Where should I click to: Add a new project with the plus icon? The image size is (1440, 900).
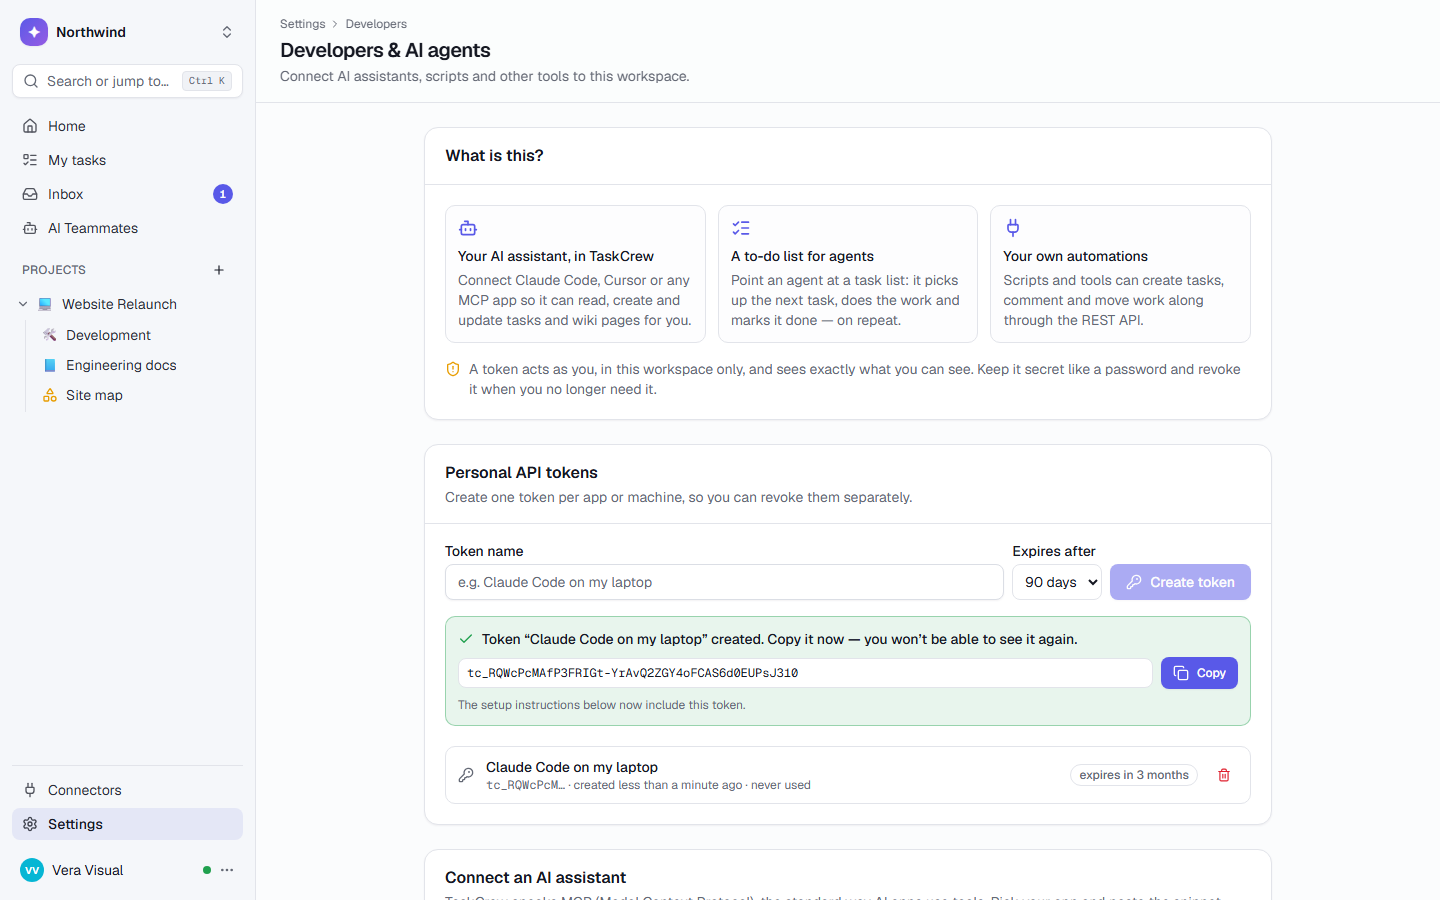tap(219, 270)
